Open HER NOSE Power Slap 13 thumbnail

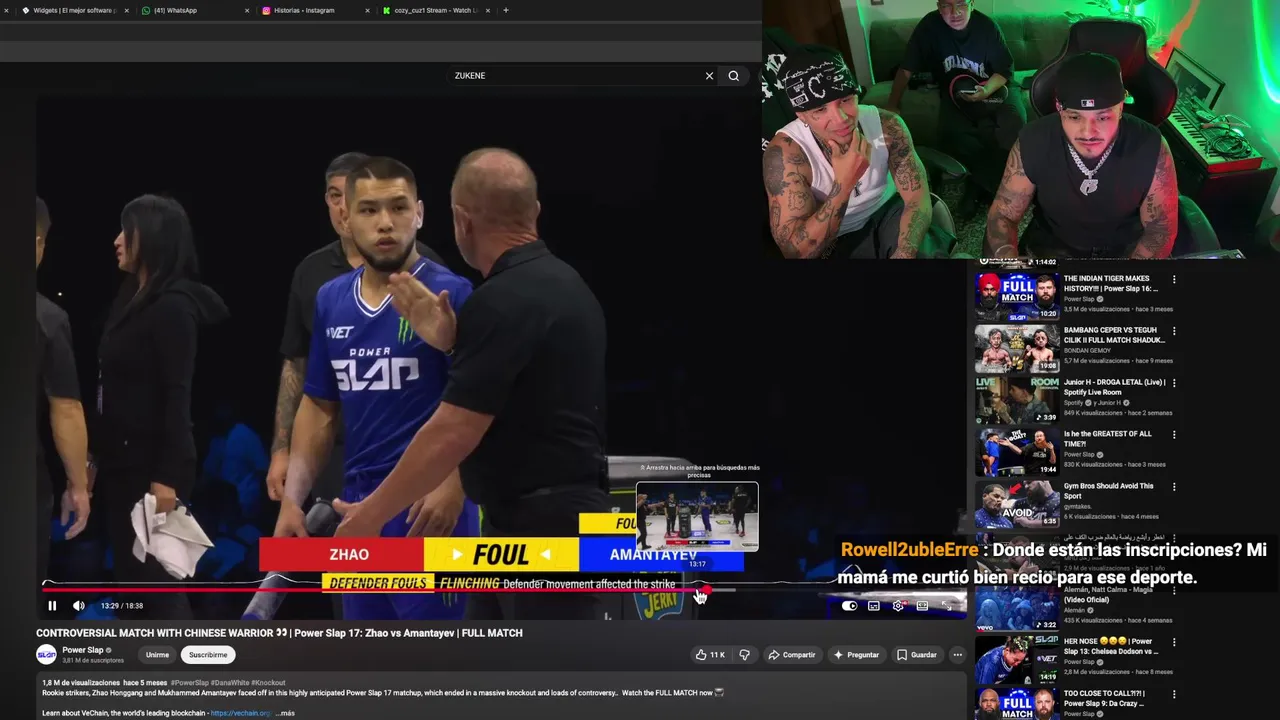(1017, 660)
